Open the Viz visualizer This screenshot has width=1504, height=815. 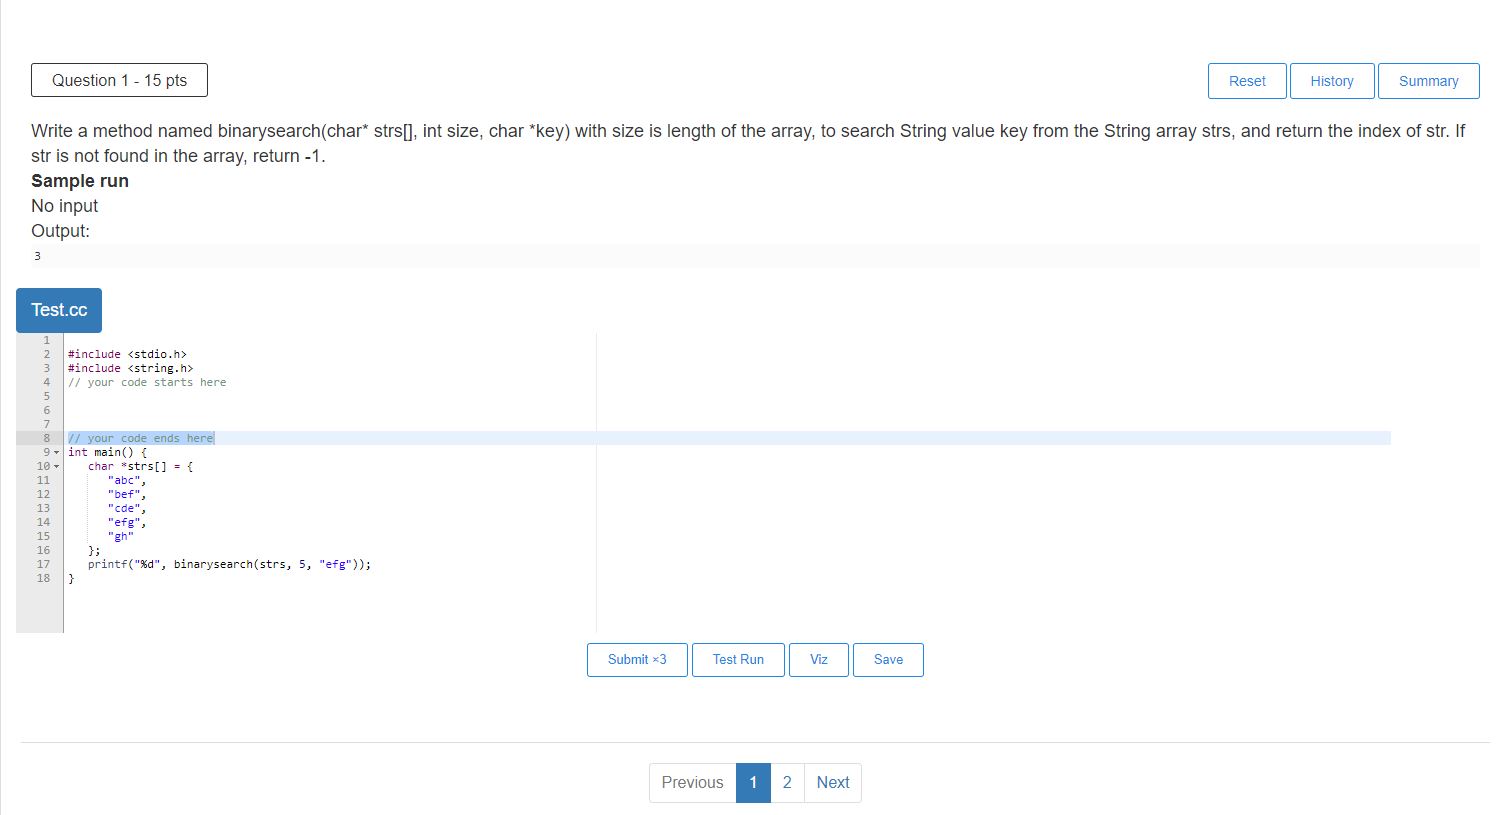[x=818, y=659]
